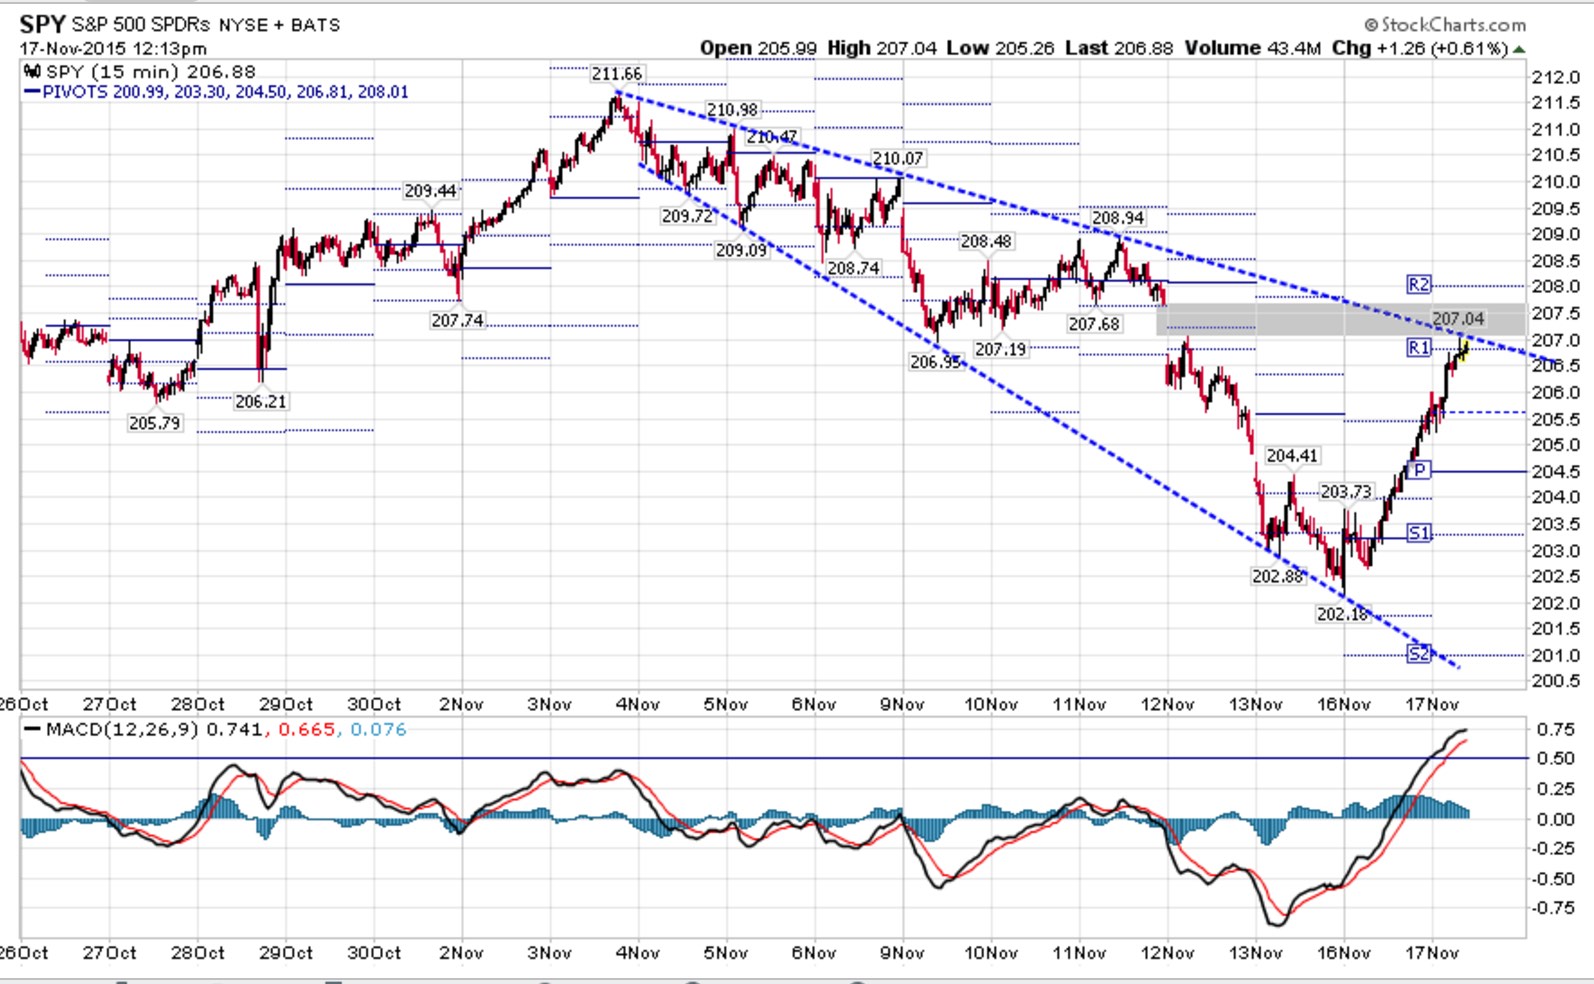
Task: Click the 202.18 low price label
Action: tap(1342, 614)
